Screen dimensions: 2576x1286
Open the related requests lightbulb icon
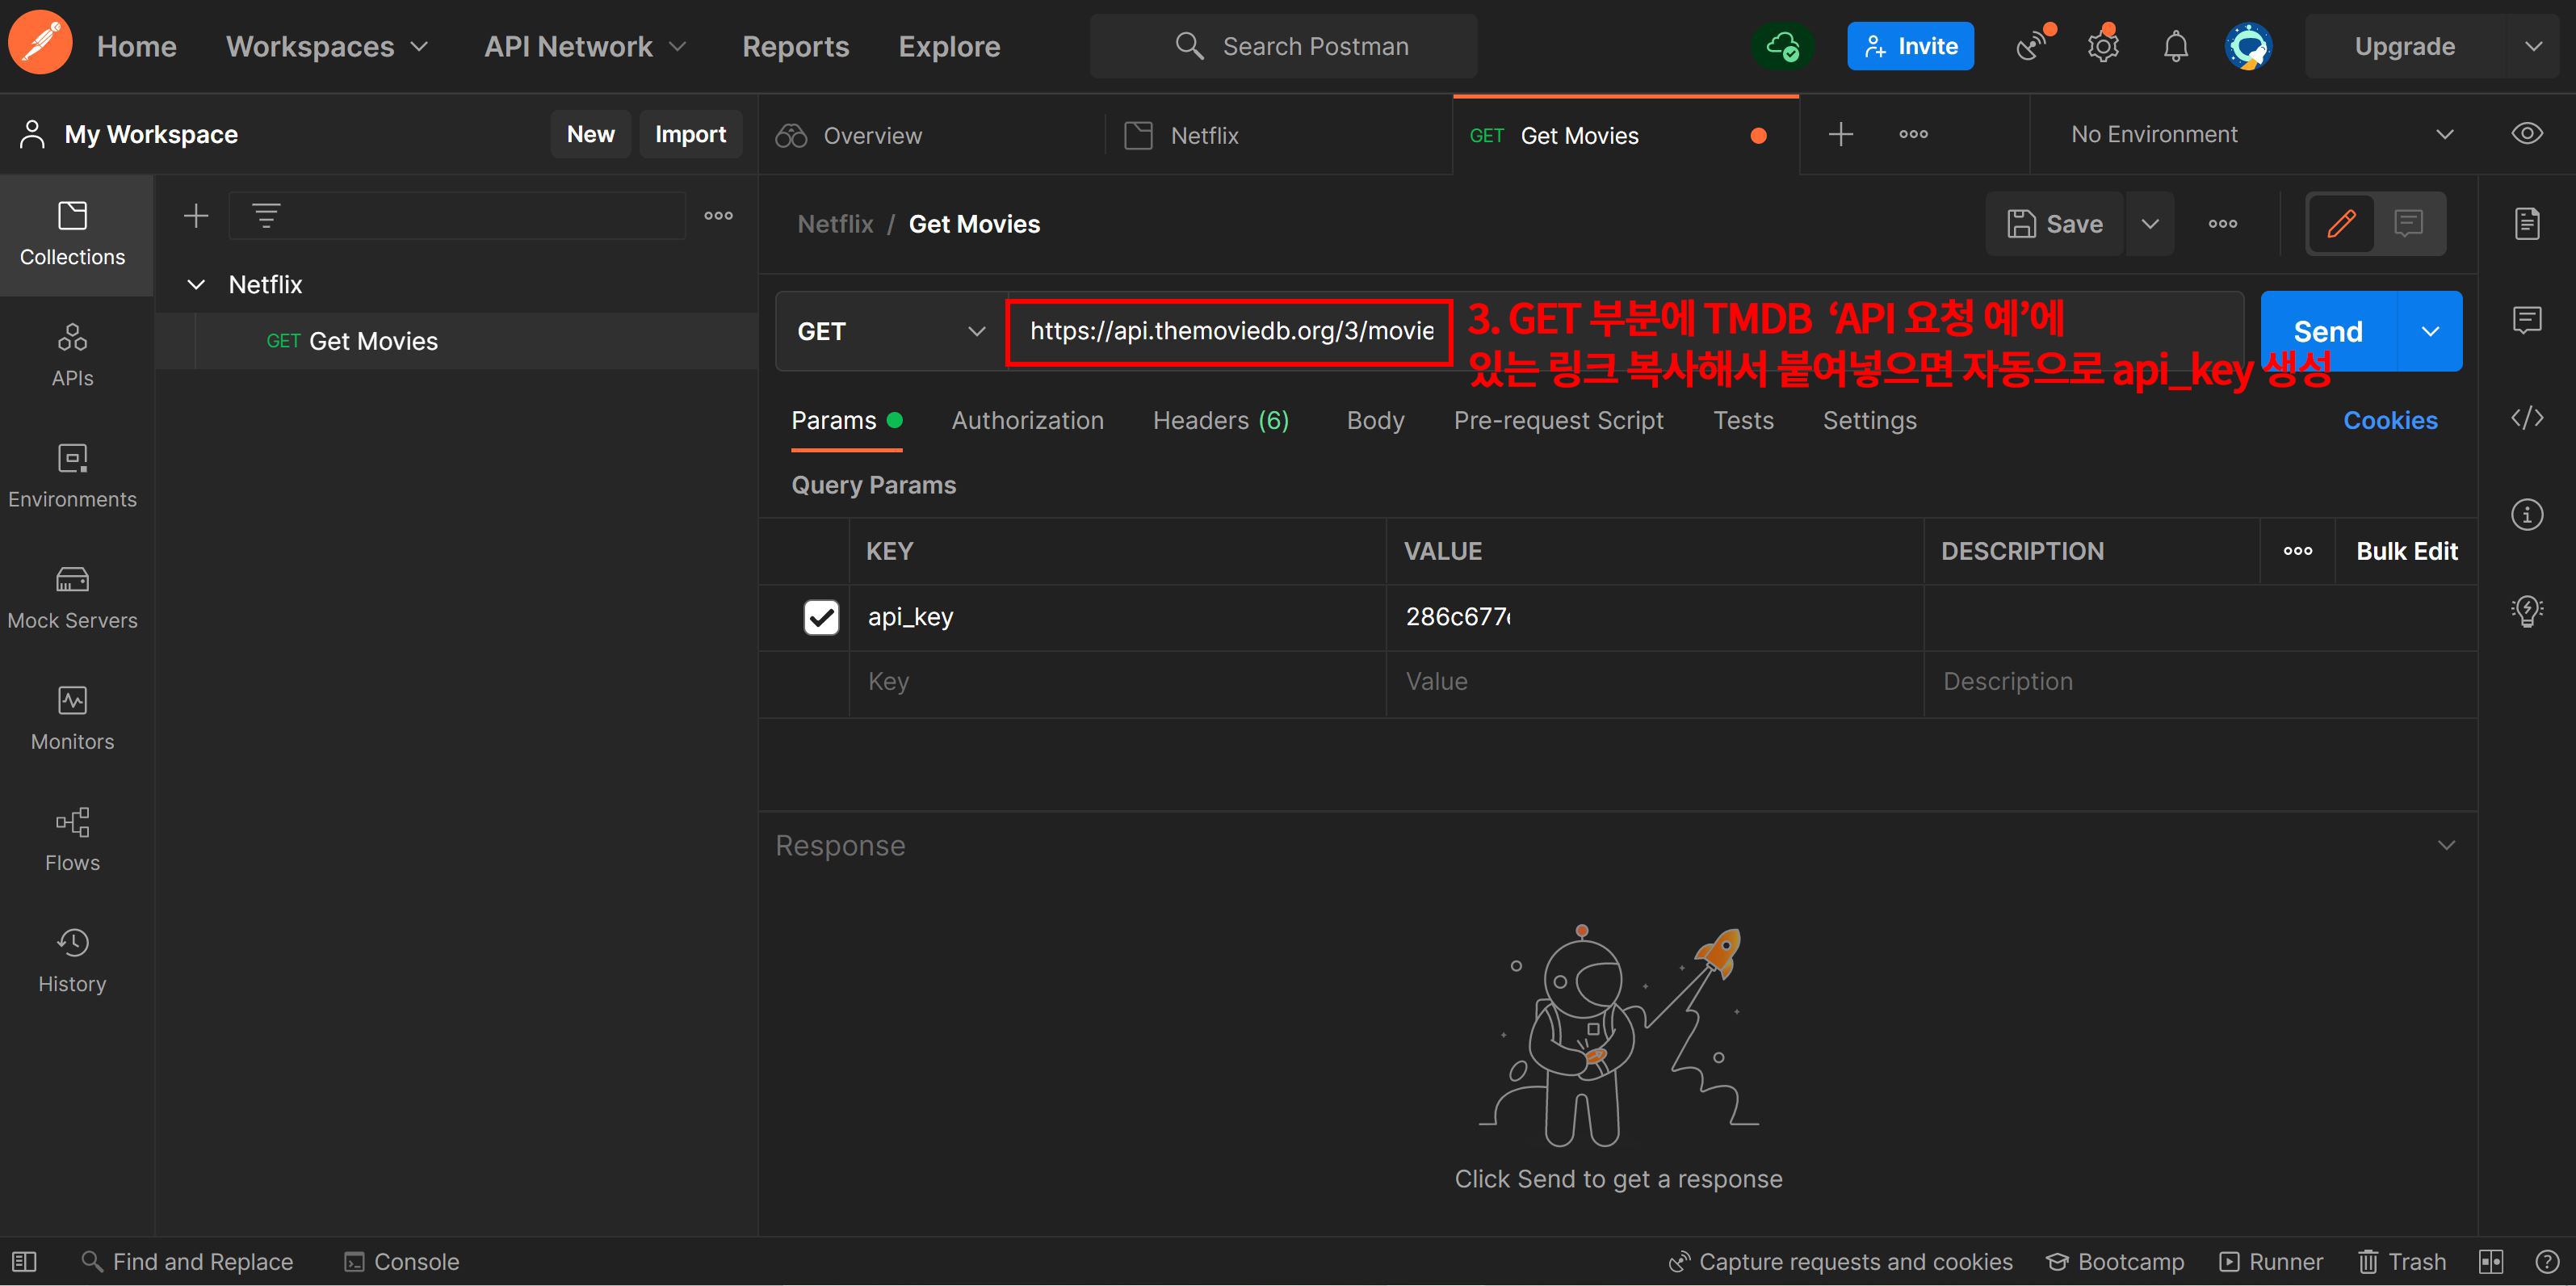tap(2527, 610)
